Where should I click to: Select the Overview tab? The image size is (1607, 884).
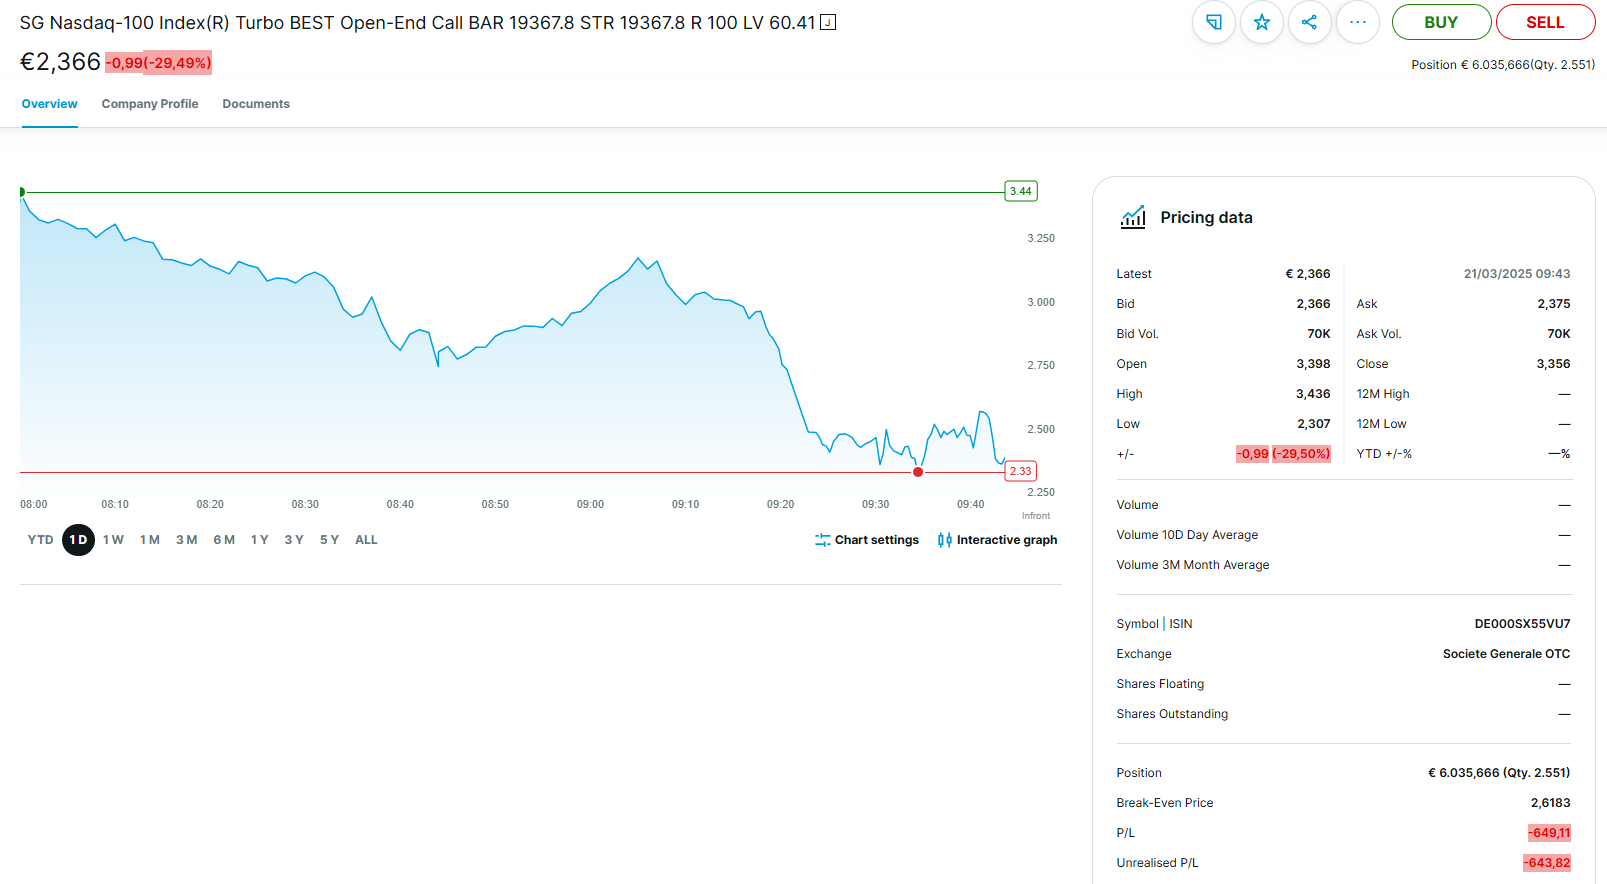point(49,104)
